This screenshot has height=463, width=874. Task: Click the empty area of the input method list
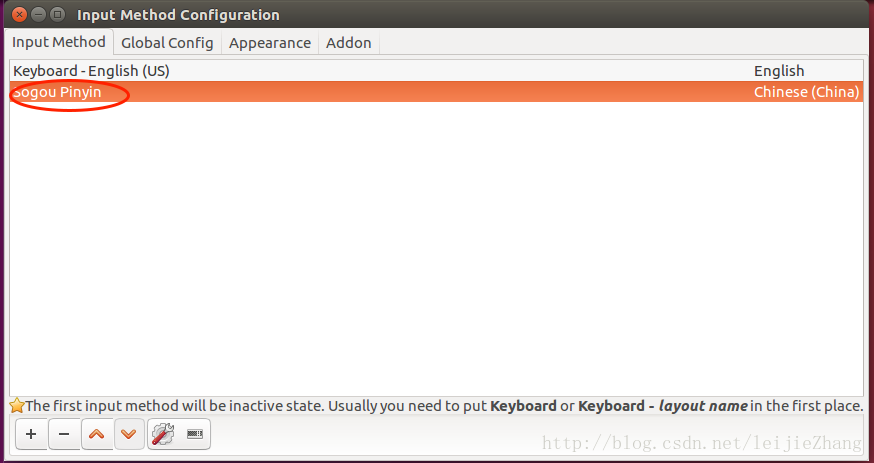[436, 250]
